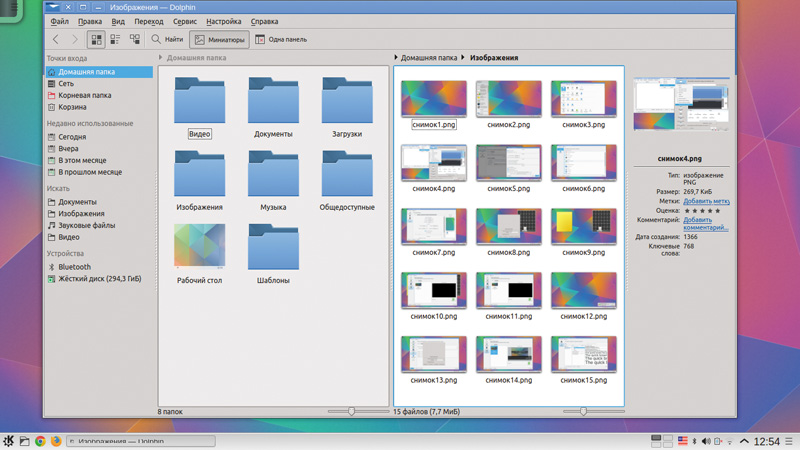Select the Изображения folder icon
The width and height of the screenshot is (800, 450).
199,173
